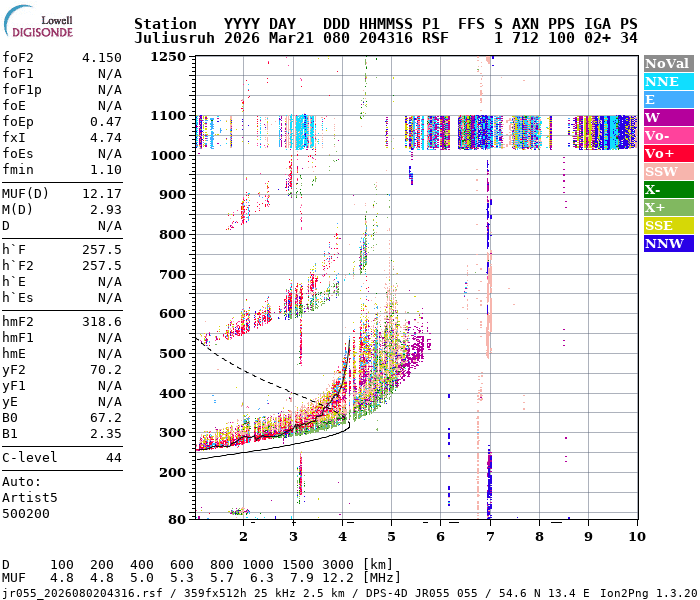The width and height of the screenshot is (700, 600).
Task: Click the cyan NNE legend swatch
Action: coord(668,81)
